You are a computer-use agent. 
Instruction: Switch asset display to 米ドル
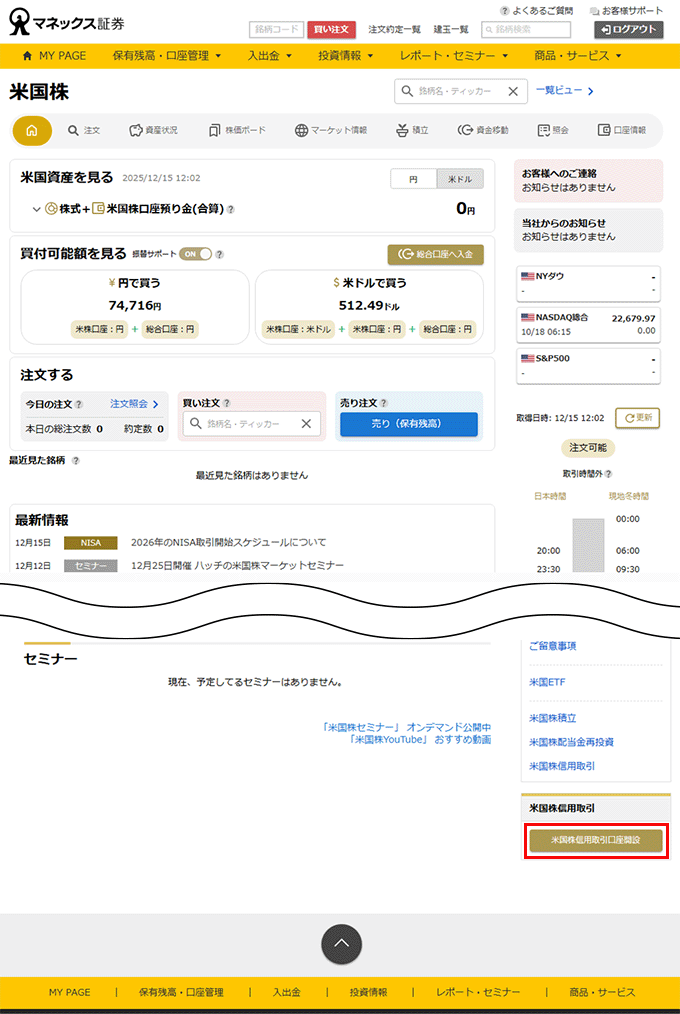pyautogui.click(x=460, y=179)
